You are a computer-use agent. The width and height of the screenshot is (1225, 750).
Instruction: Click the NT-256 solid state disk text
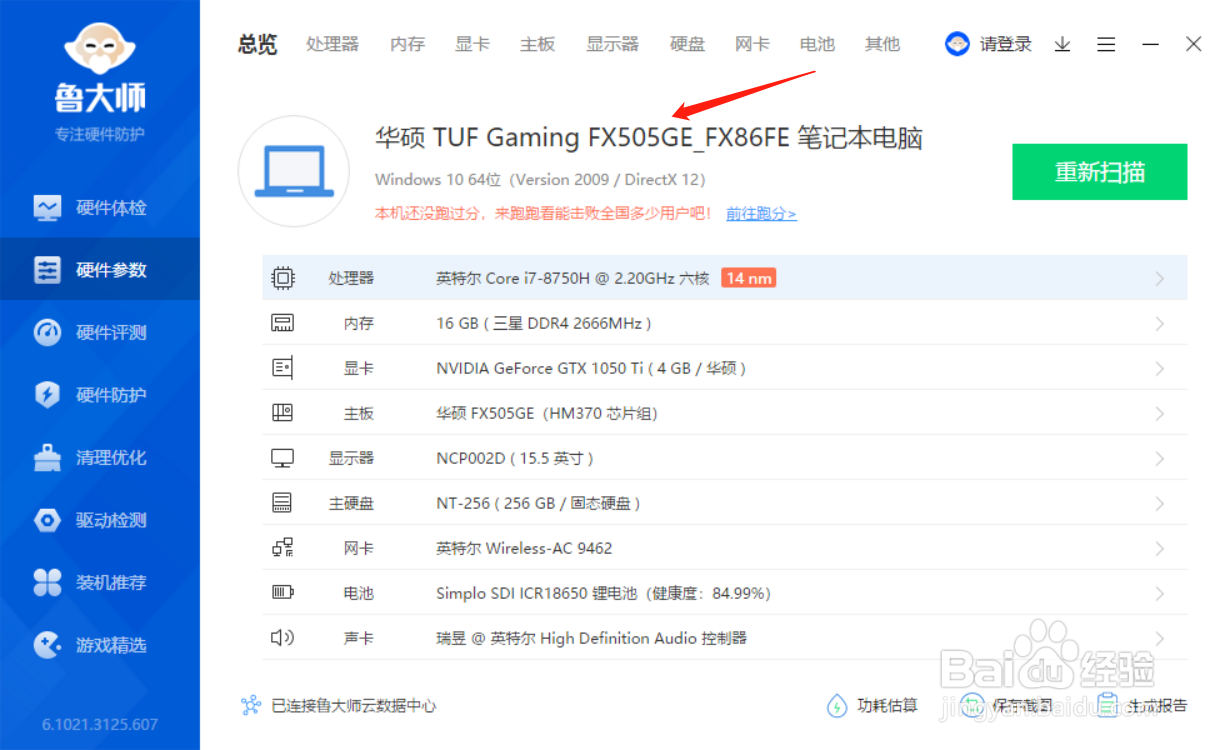click(x=538, y=503)
